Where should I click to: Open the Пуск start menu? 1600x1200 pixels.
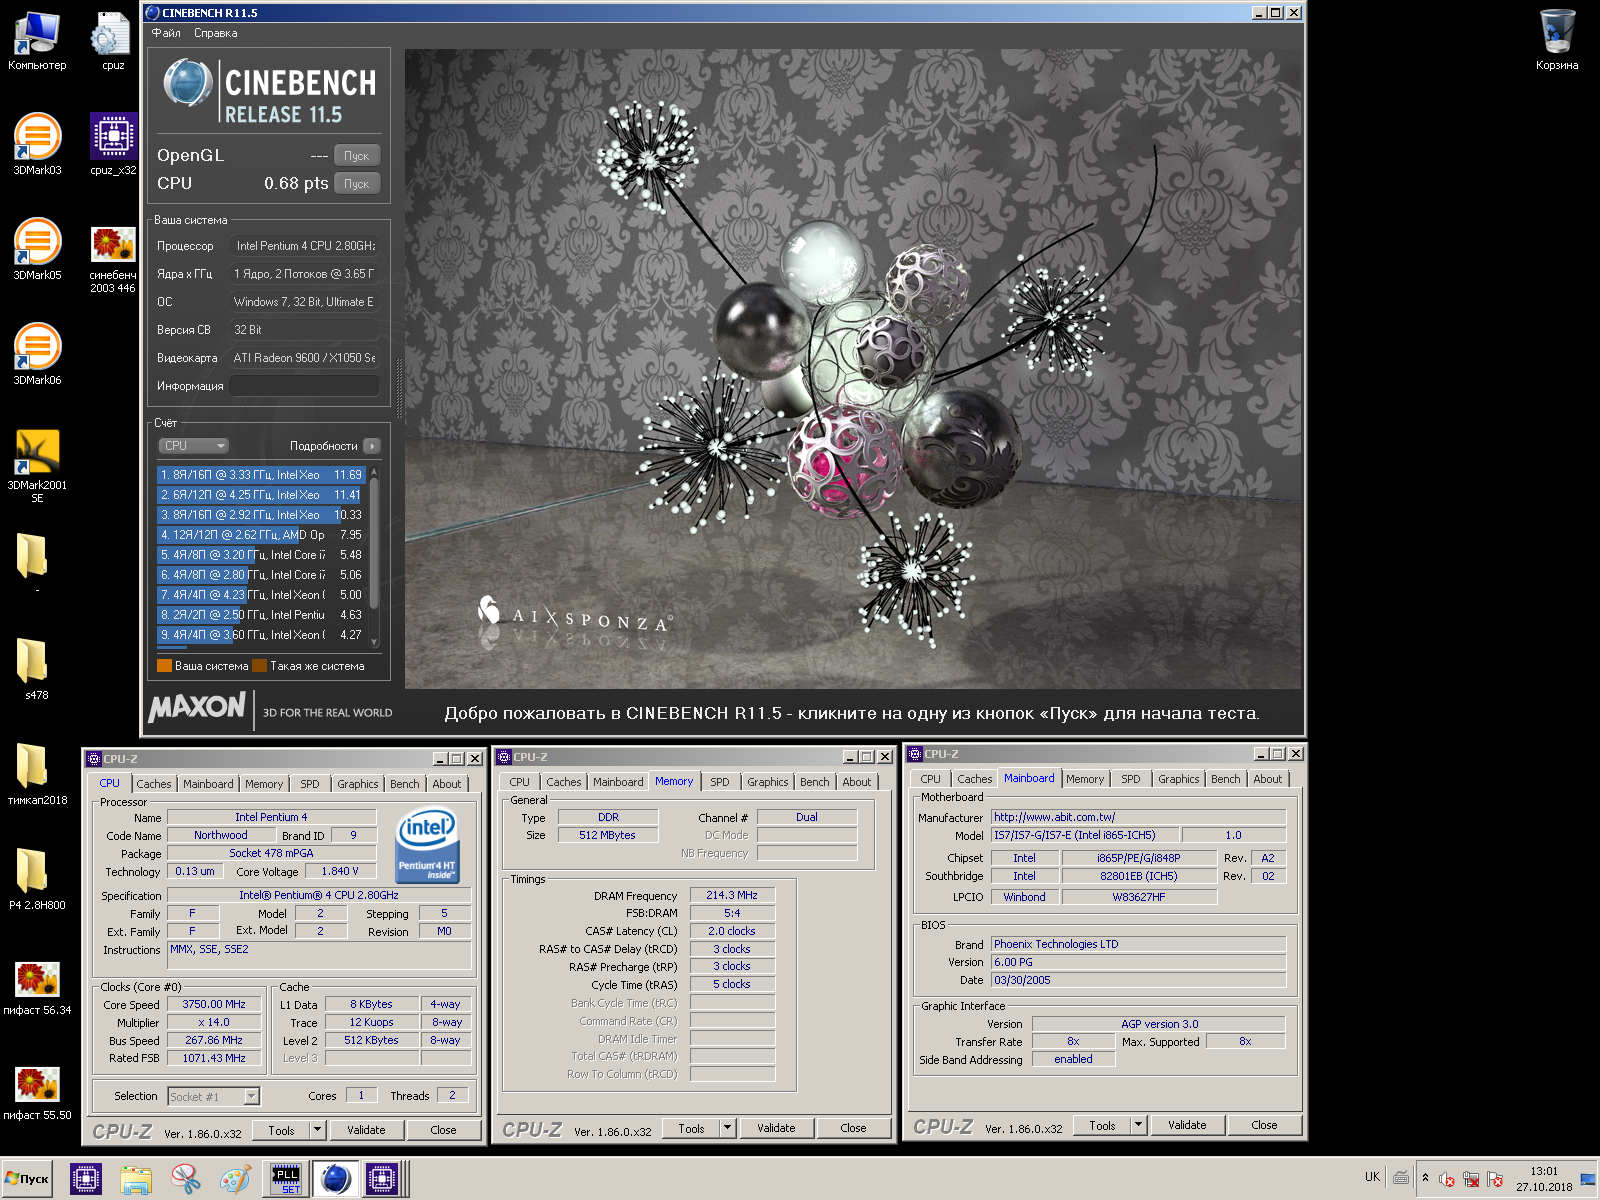28,1179
